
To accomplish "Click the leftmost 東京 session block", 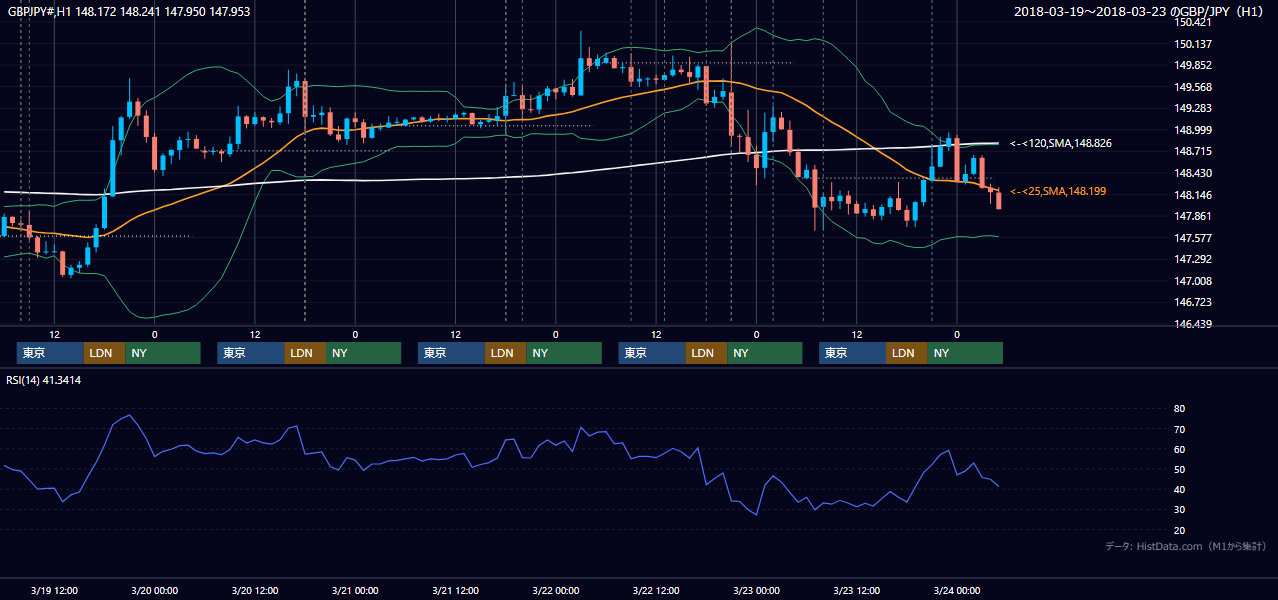I will pos(50,353).
